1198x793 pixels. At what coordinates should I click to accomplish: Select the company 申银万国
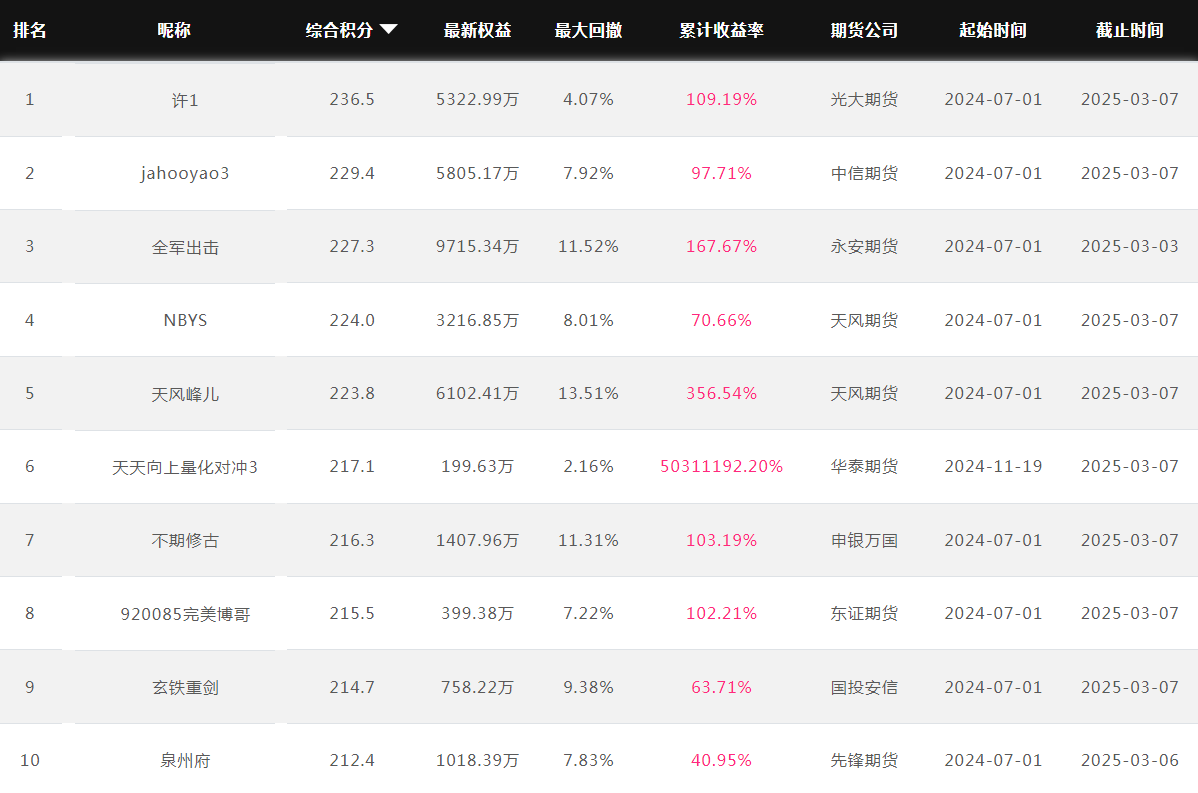click(x=864, y=540)
